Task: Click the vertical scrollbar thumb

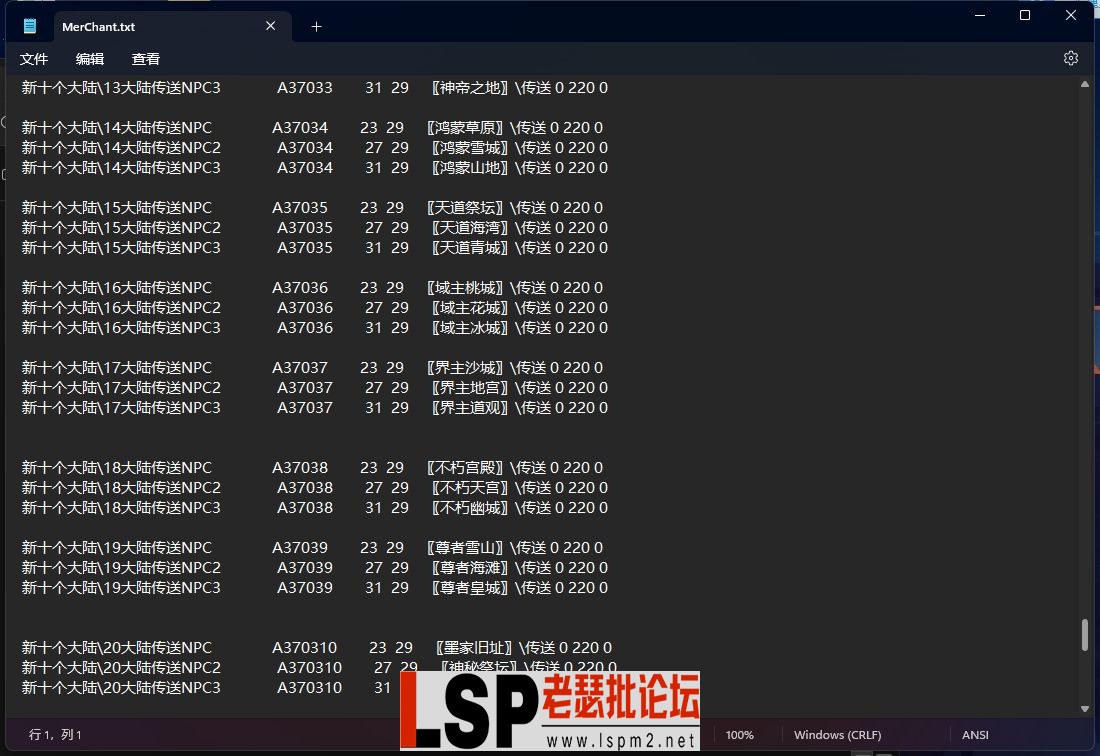Action: [x=1085, y=635]
